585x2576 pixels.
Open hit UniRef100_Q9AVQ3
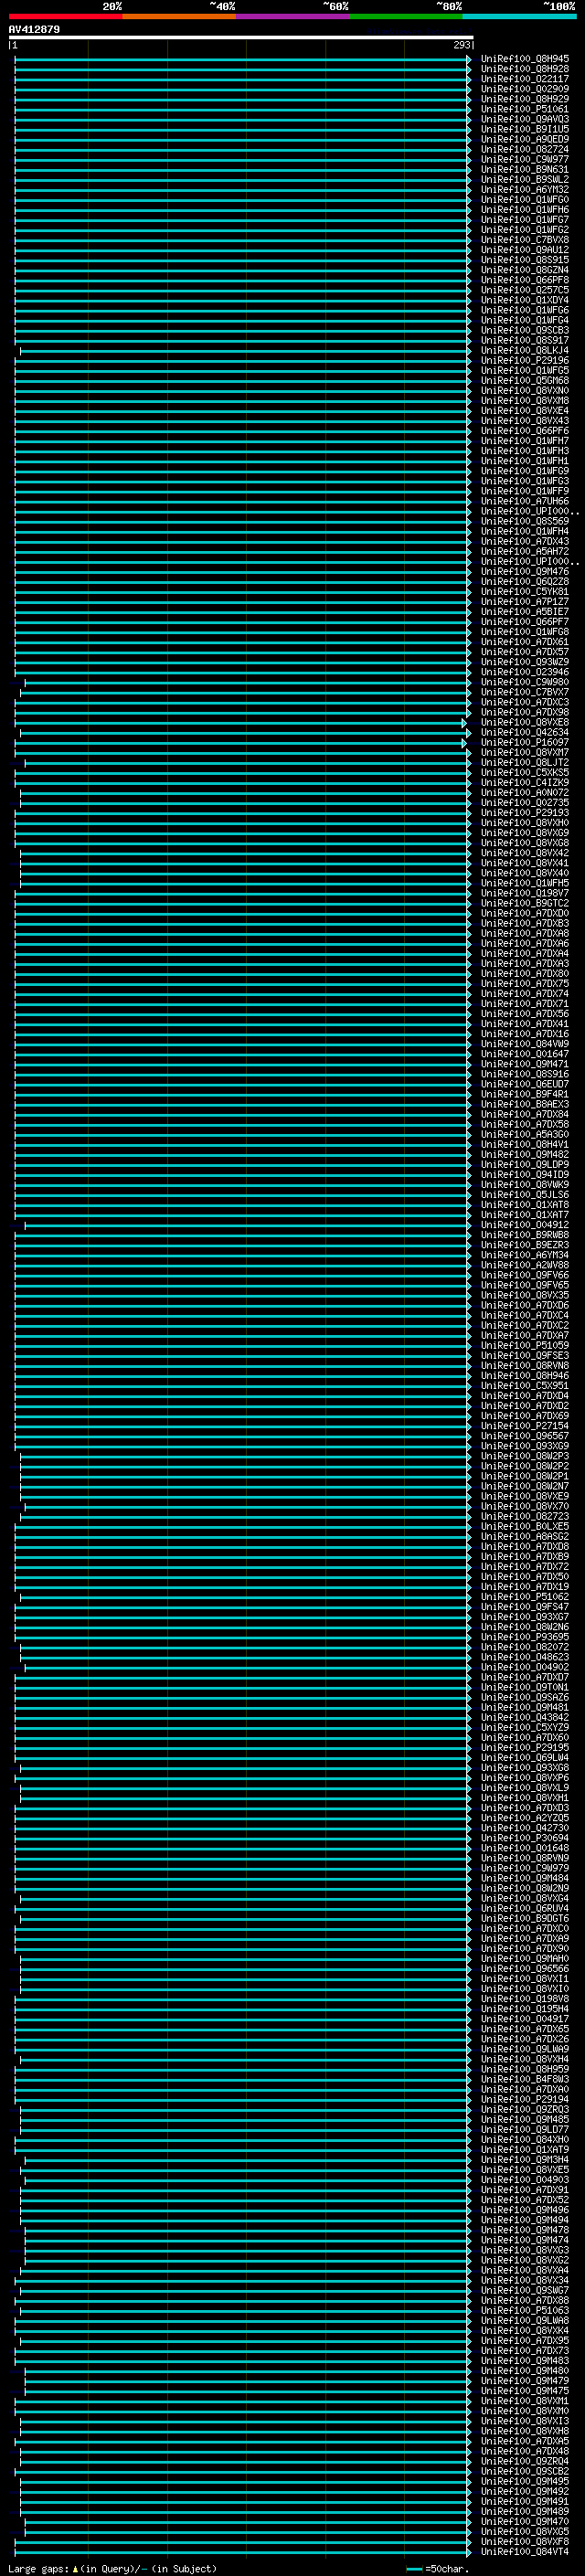click(x=525, y=119)
